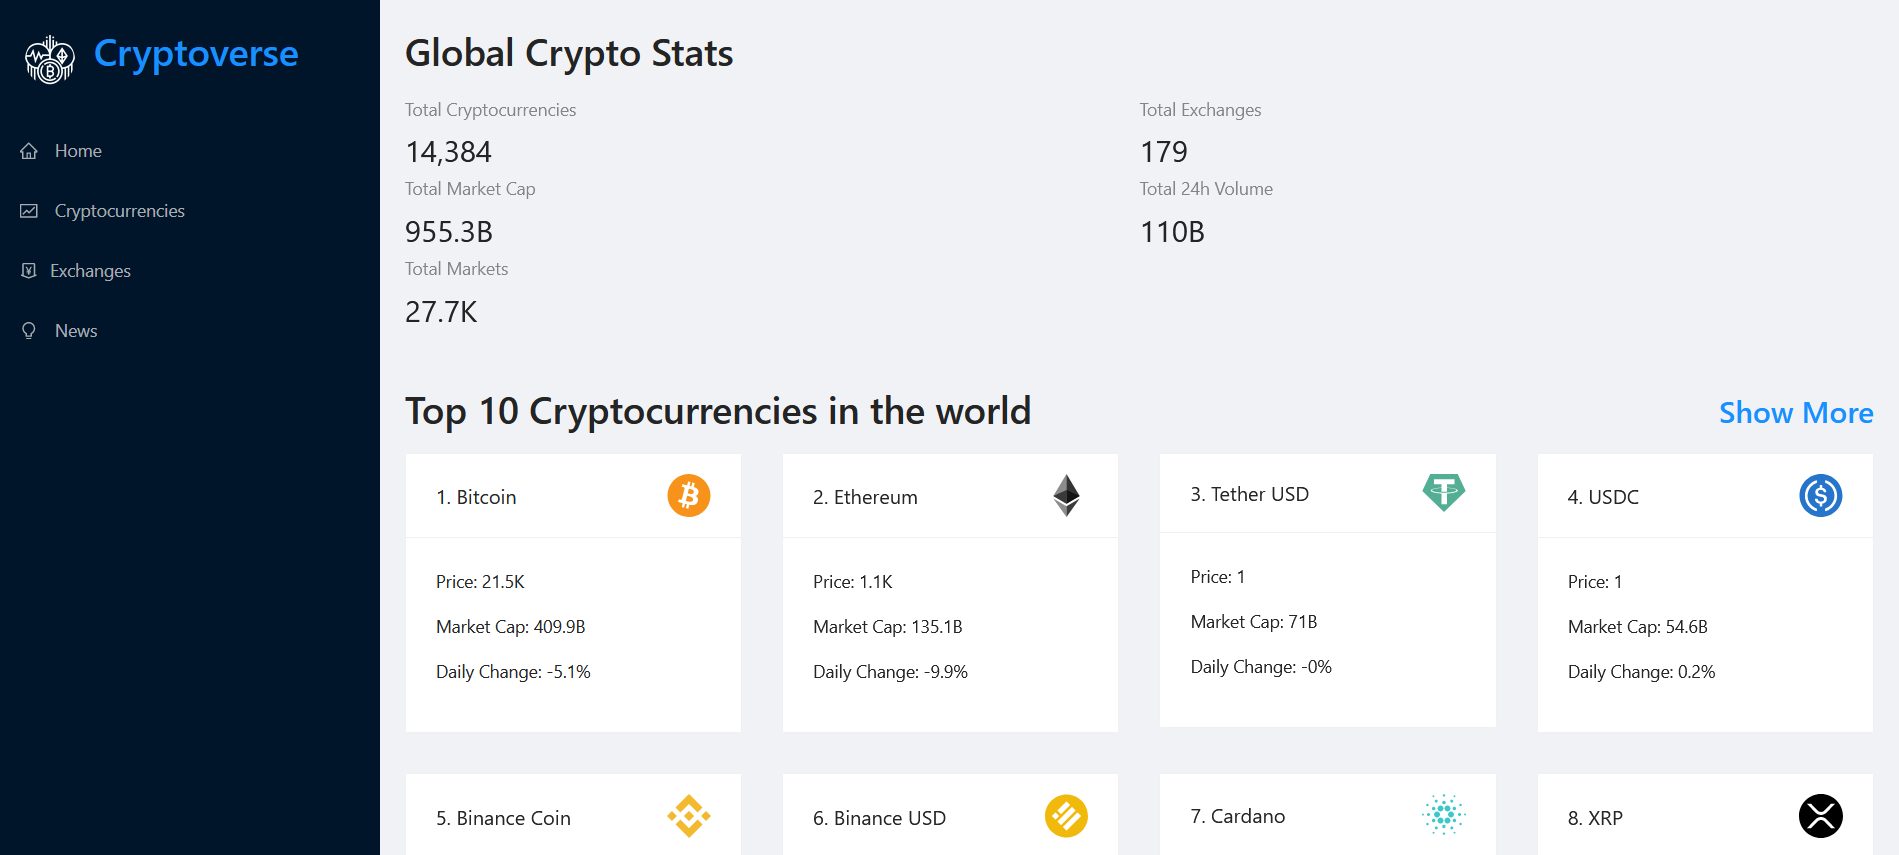
Task: Click the Home house icon
Action: click(x=29, y=151)
